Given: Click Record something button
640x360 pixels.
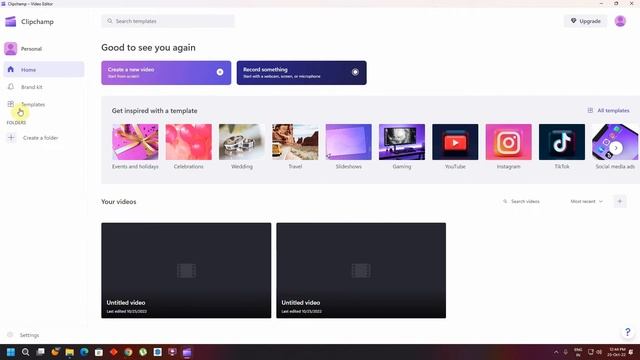Looking at the screenshot, I should pos(302,73).
